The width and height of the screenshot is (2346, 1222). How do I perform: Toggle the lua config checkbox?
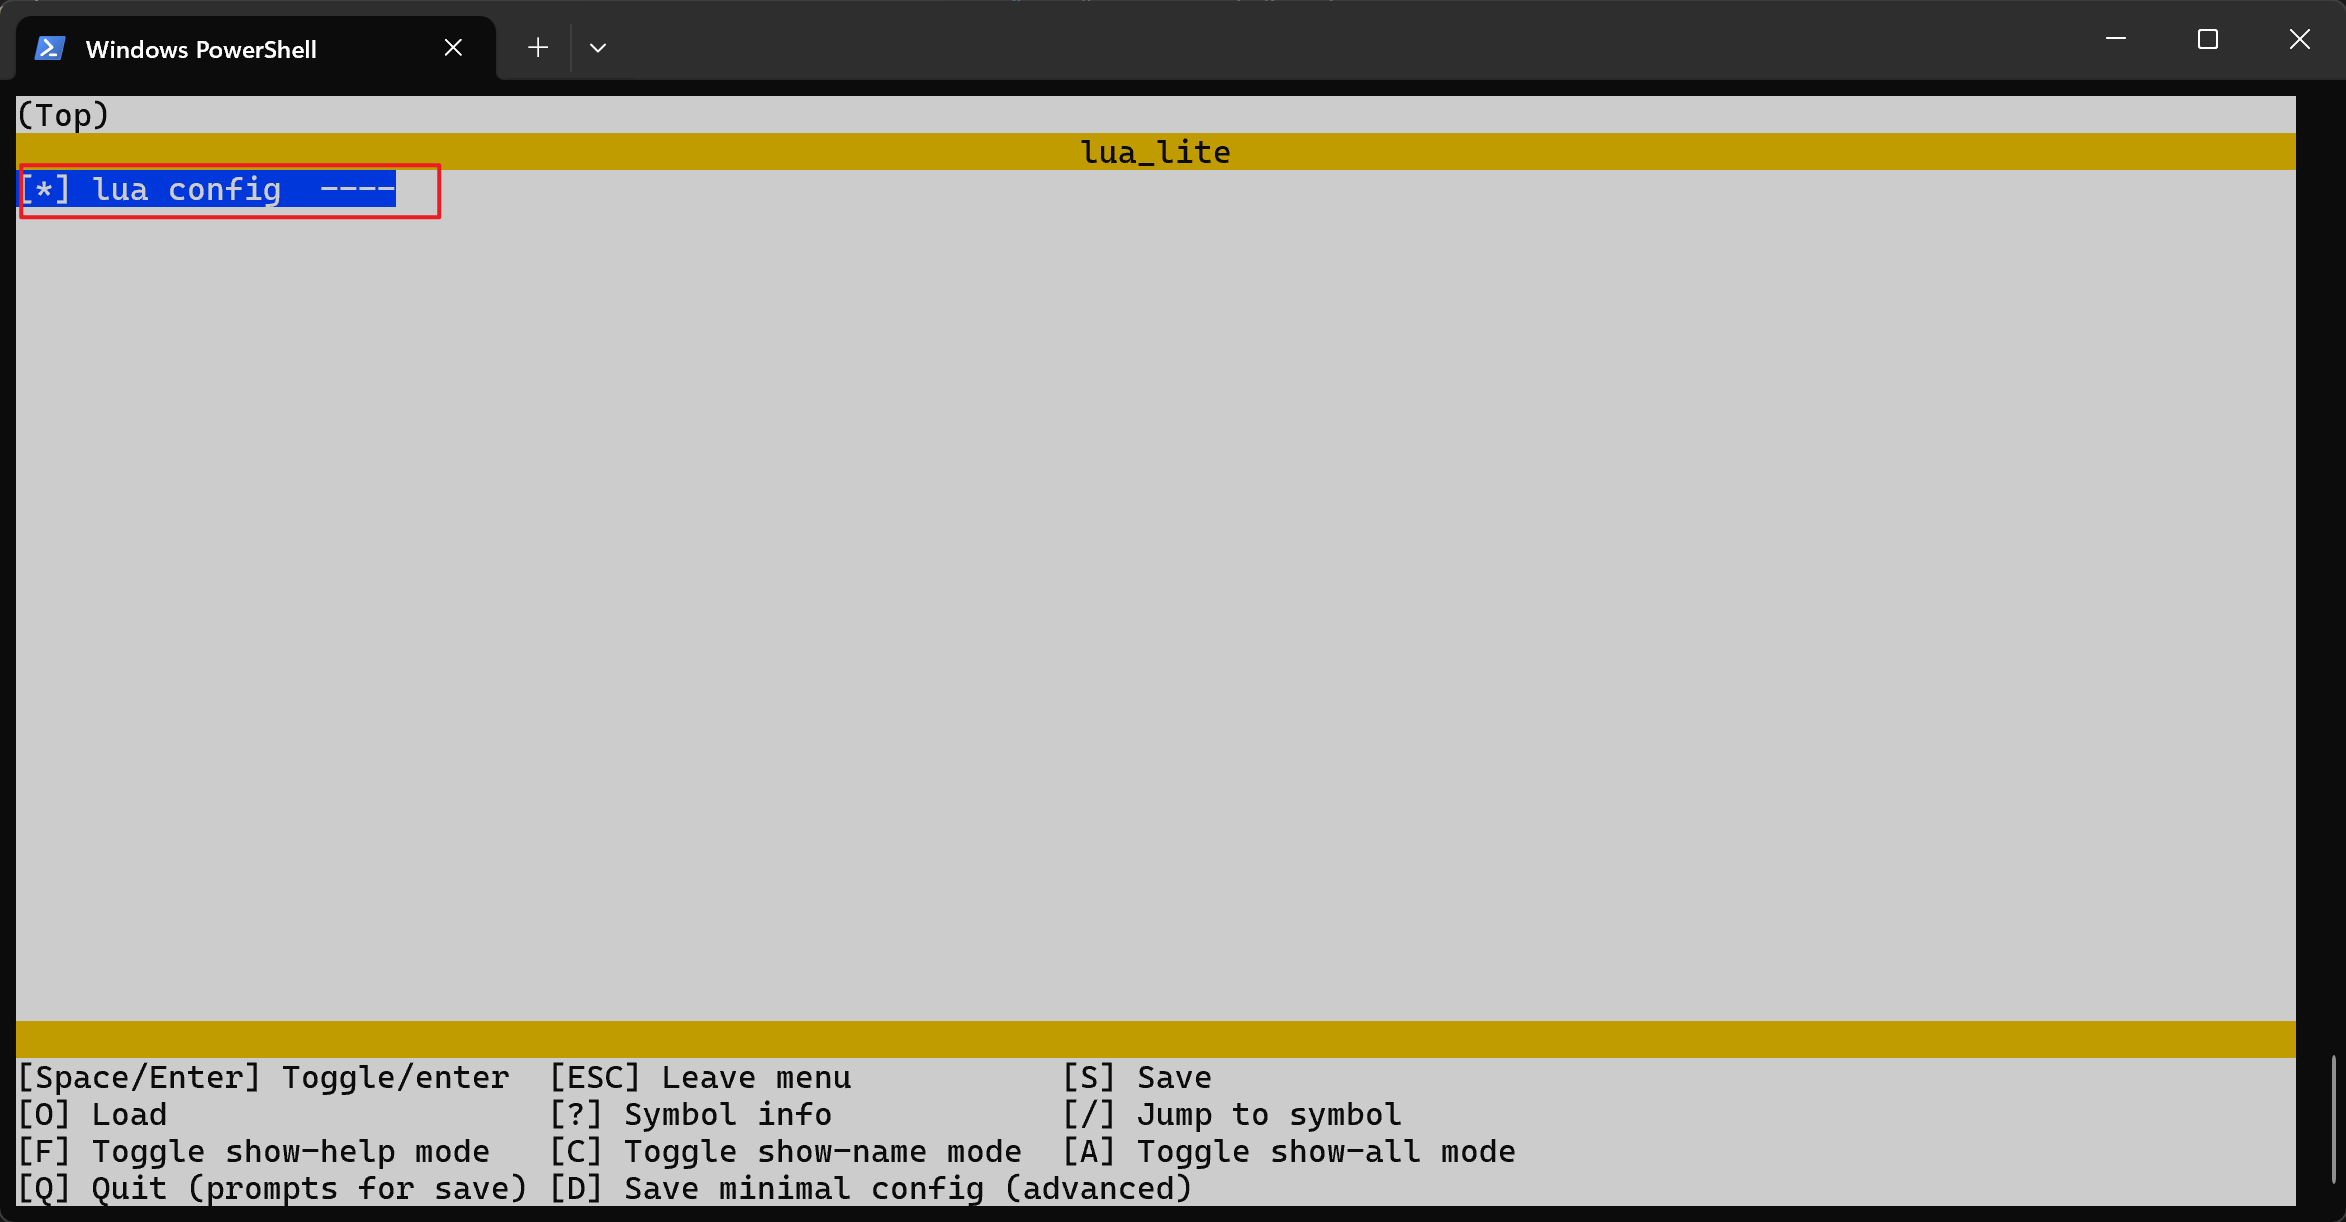[45, 189]
